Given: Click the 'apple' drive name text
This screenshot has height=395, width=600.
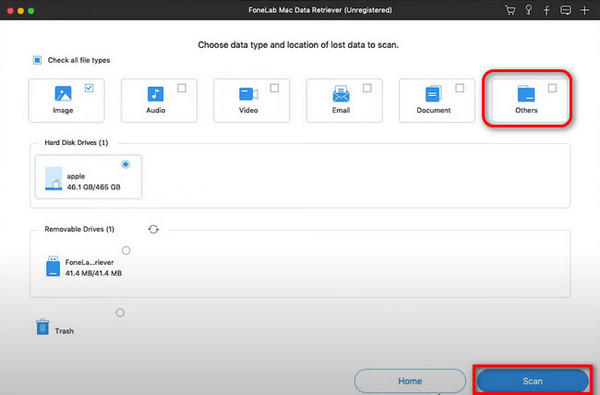Looking at the screenshot, I should pyautogui.click(x=76, y=176).
